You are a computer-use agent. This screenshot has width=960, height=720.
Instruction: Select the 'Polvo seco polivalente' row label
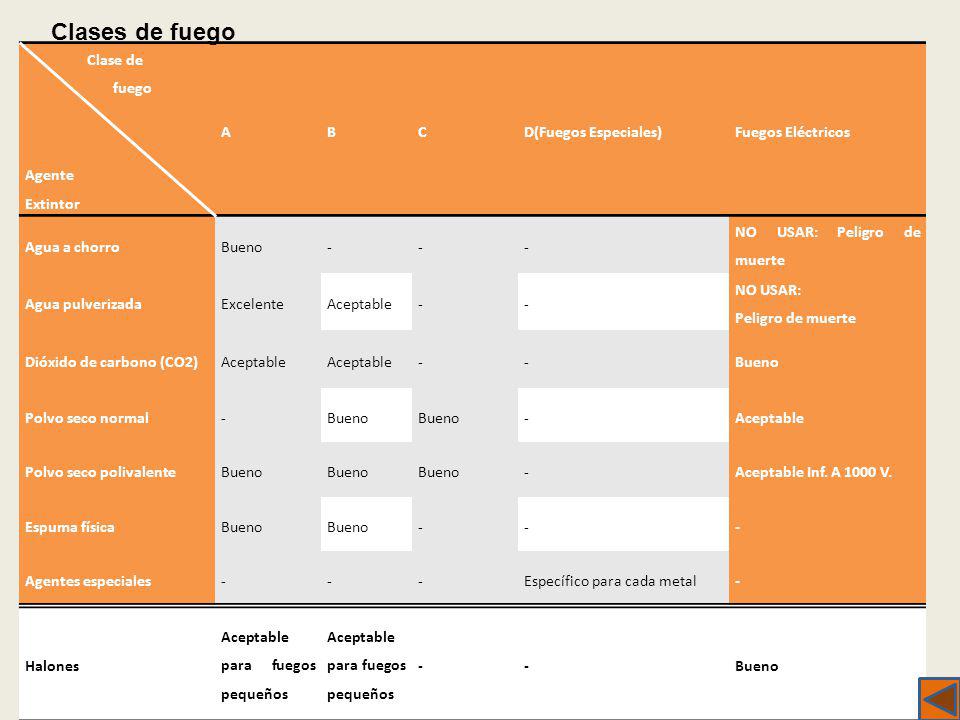tap(100, 472)
